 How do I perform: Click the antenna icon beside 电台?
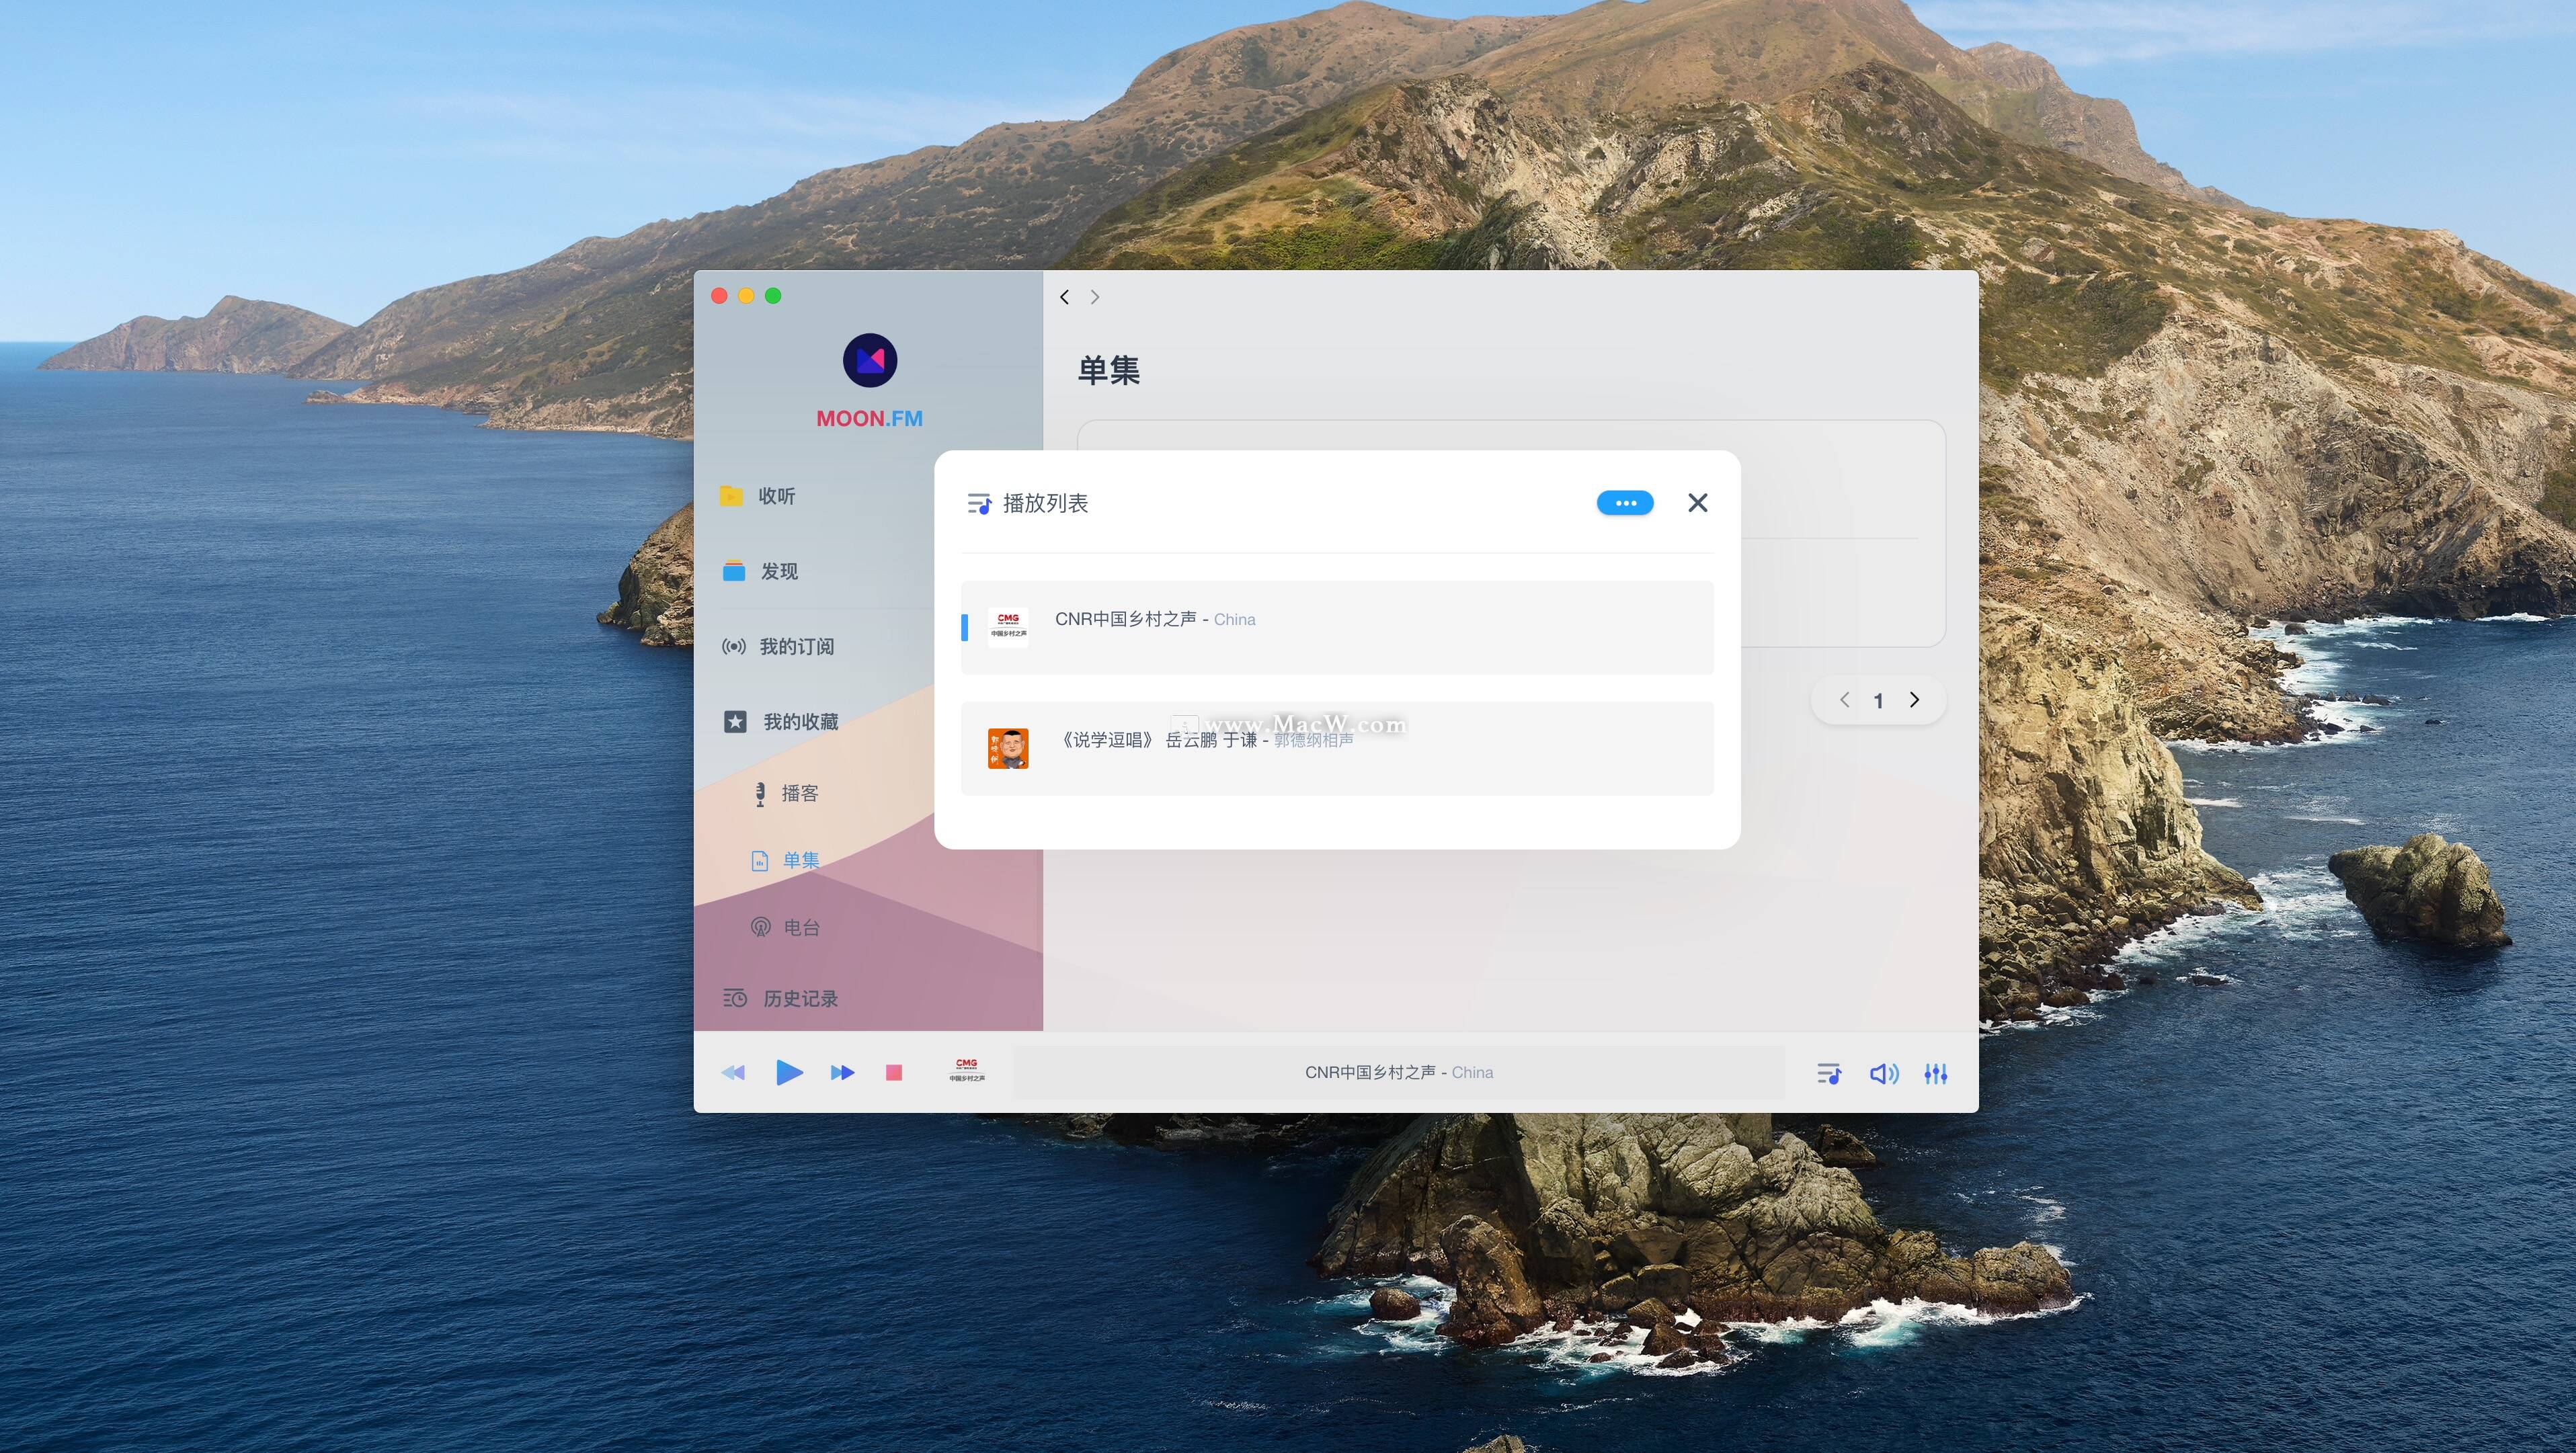(761, 927)
